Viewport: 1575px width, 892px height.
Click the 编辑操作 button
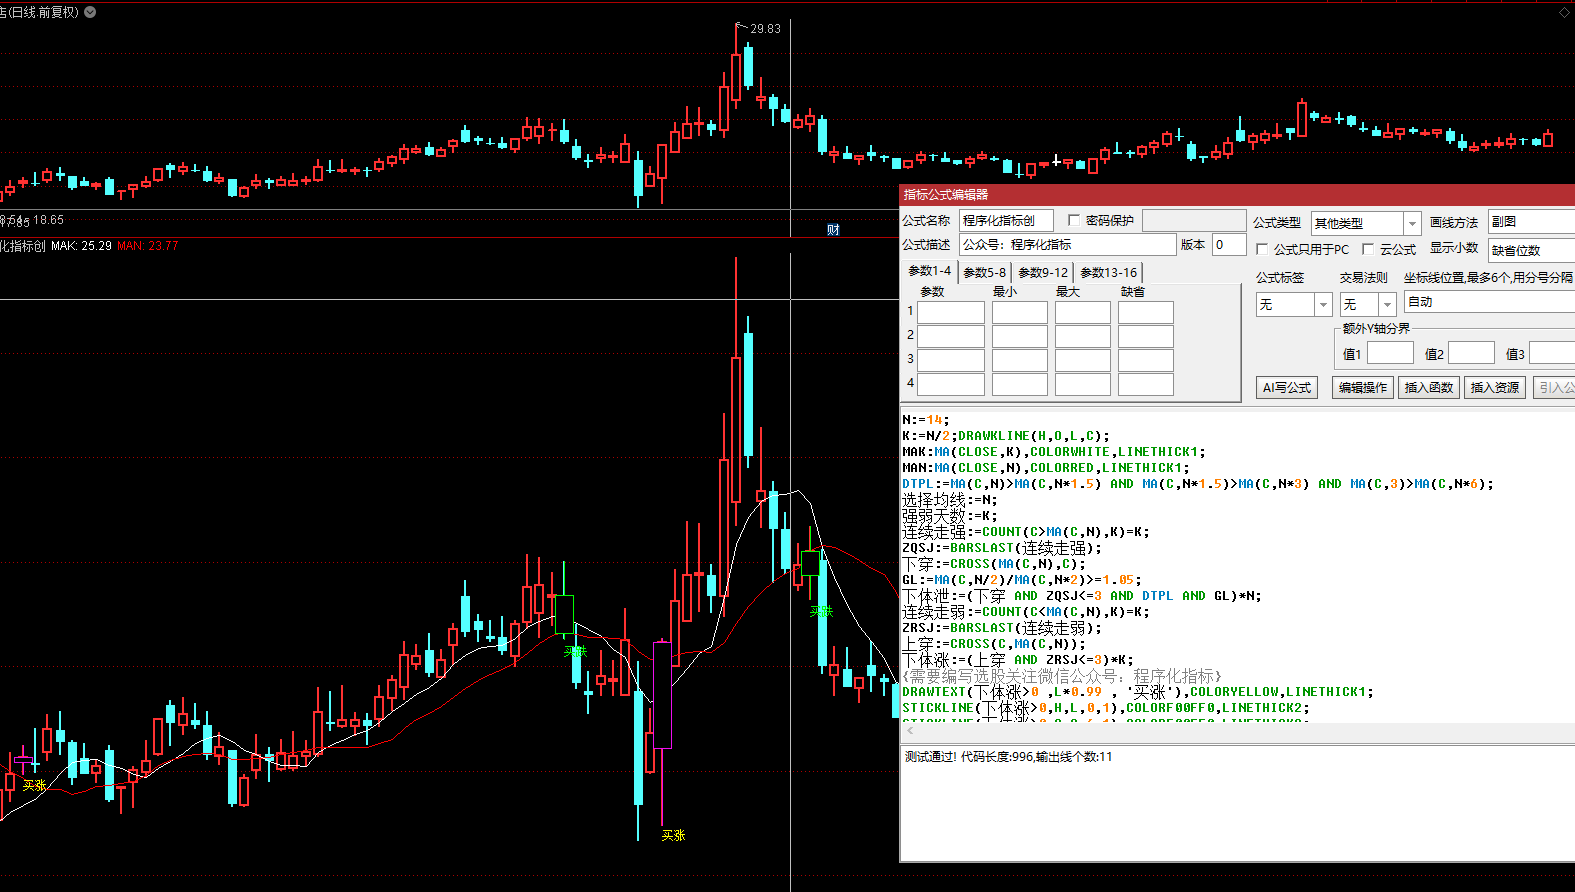point(1363,387)
